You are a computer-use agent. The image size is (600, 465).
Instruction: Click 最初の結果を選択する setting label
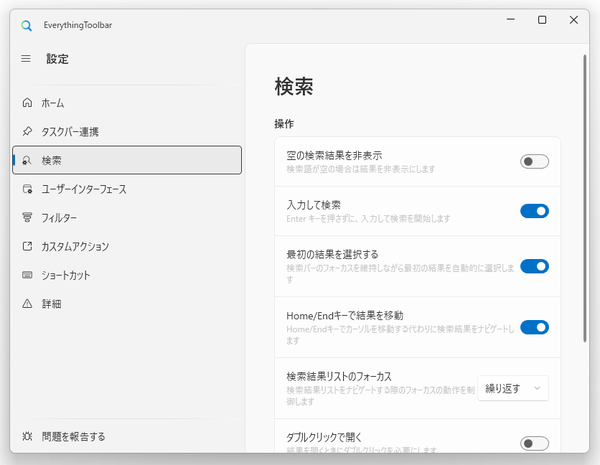tap(332, 255)
